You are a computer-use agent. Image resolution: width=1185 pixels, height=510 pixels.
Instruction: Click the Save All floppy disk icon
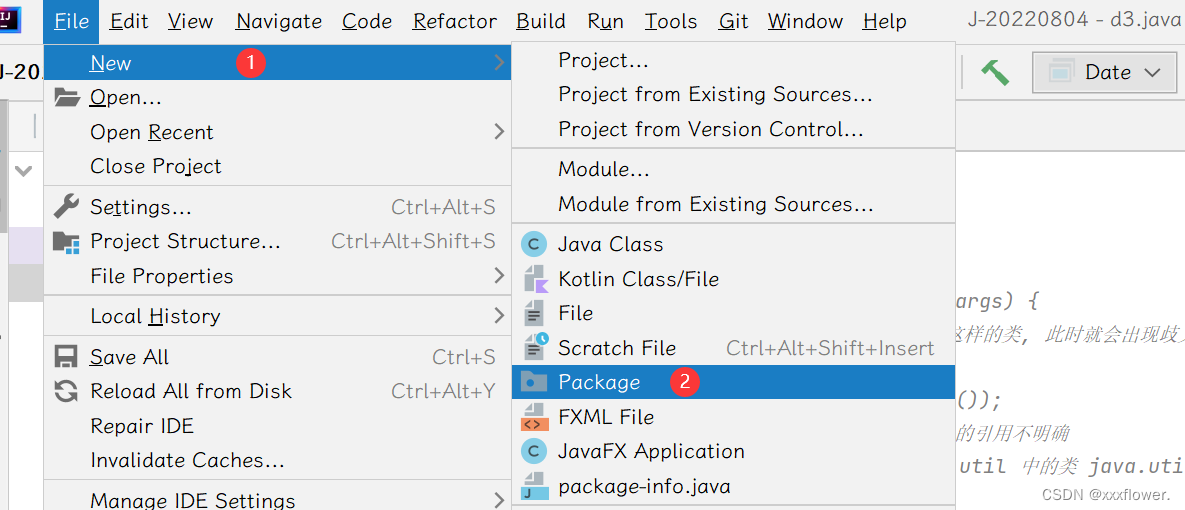point(66,357)
